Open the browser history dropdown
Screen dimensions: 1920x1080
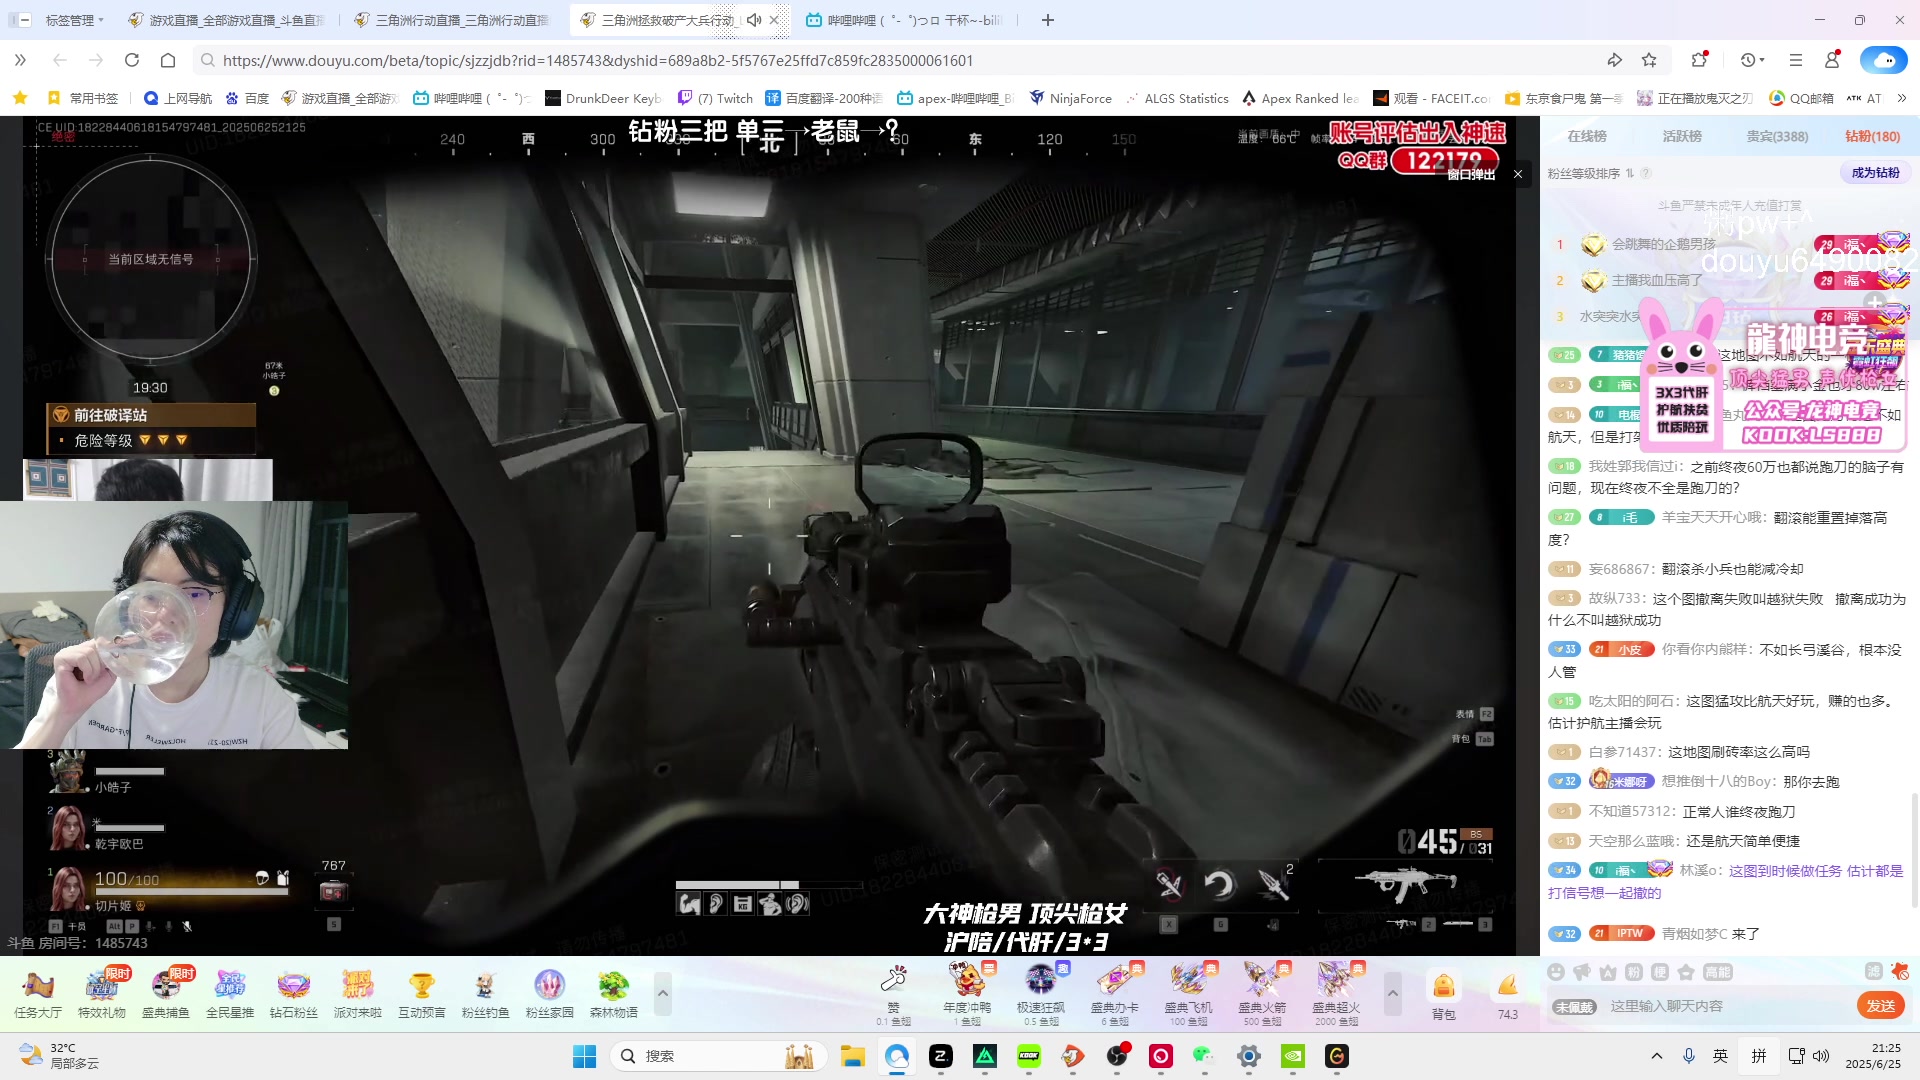click(1752, 60)
